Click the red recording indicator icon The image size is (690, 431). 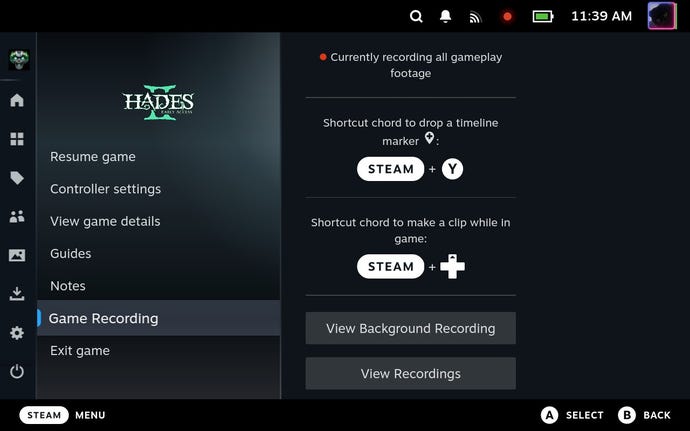point(507,17)
